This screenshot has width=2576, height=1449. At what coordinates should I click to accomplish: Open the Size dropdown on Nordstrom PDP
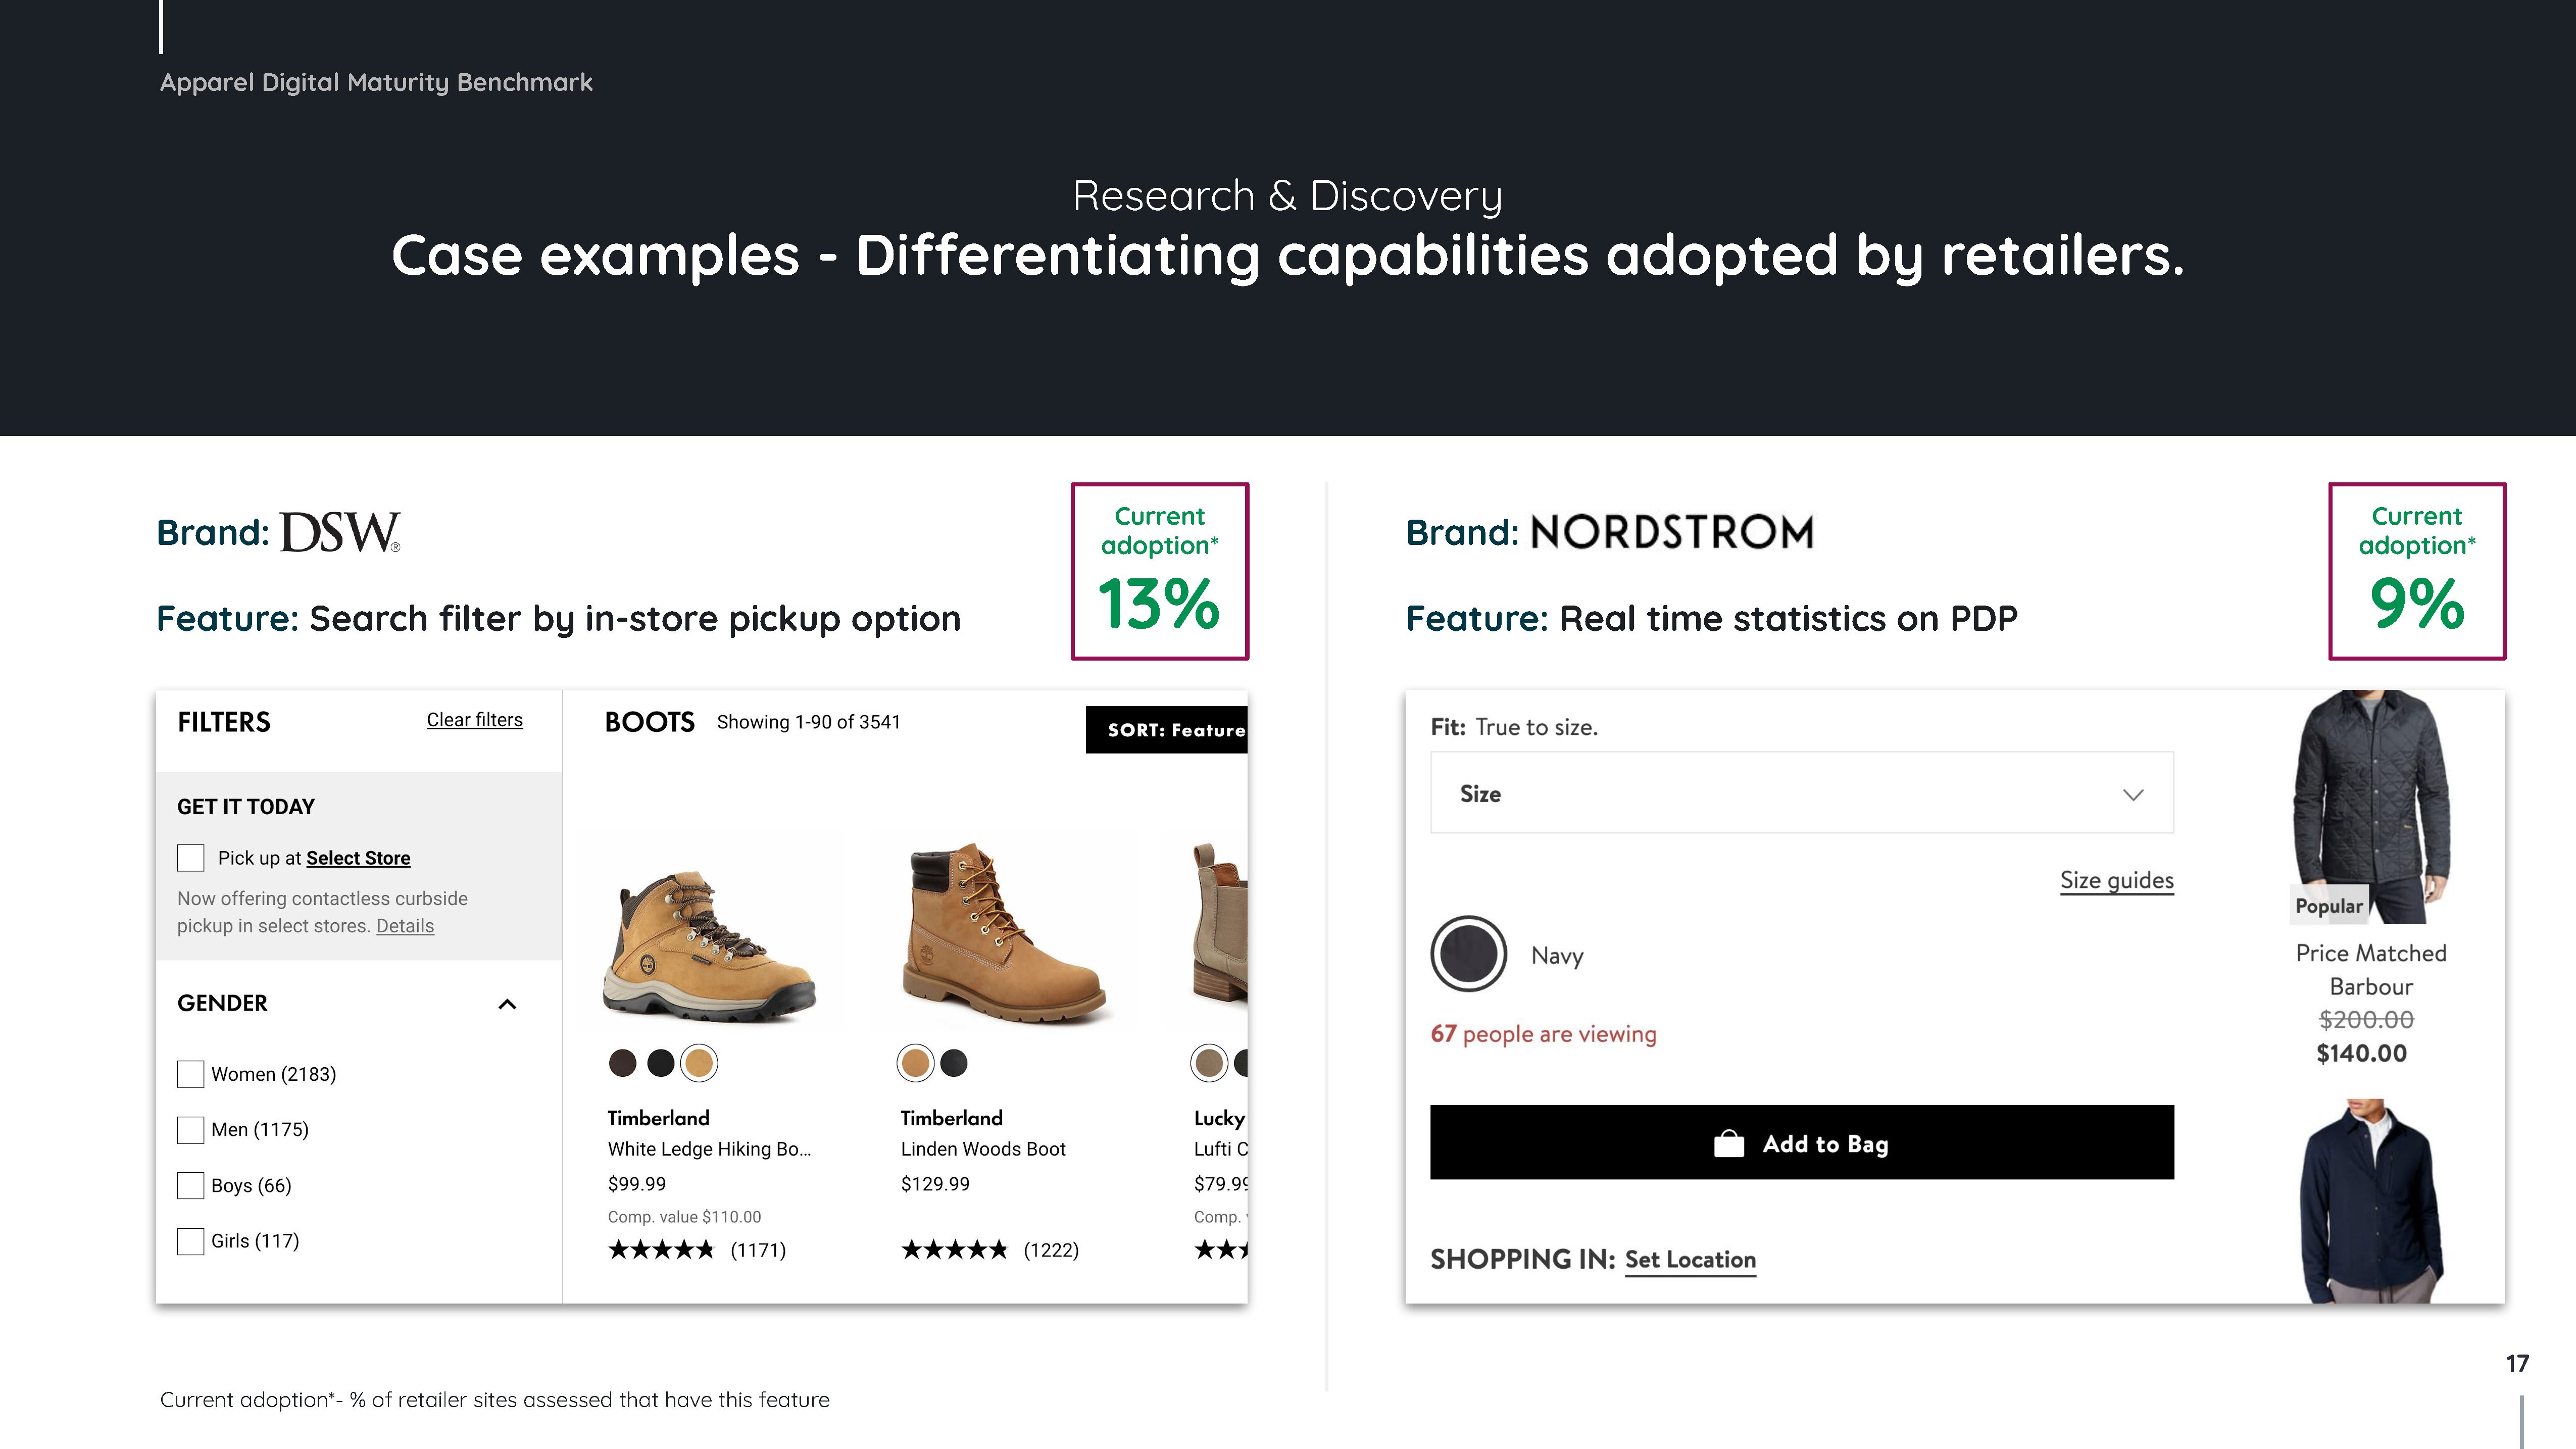(x=1802, y=793)
